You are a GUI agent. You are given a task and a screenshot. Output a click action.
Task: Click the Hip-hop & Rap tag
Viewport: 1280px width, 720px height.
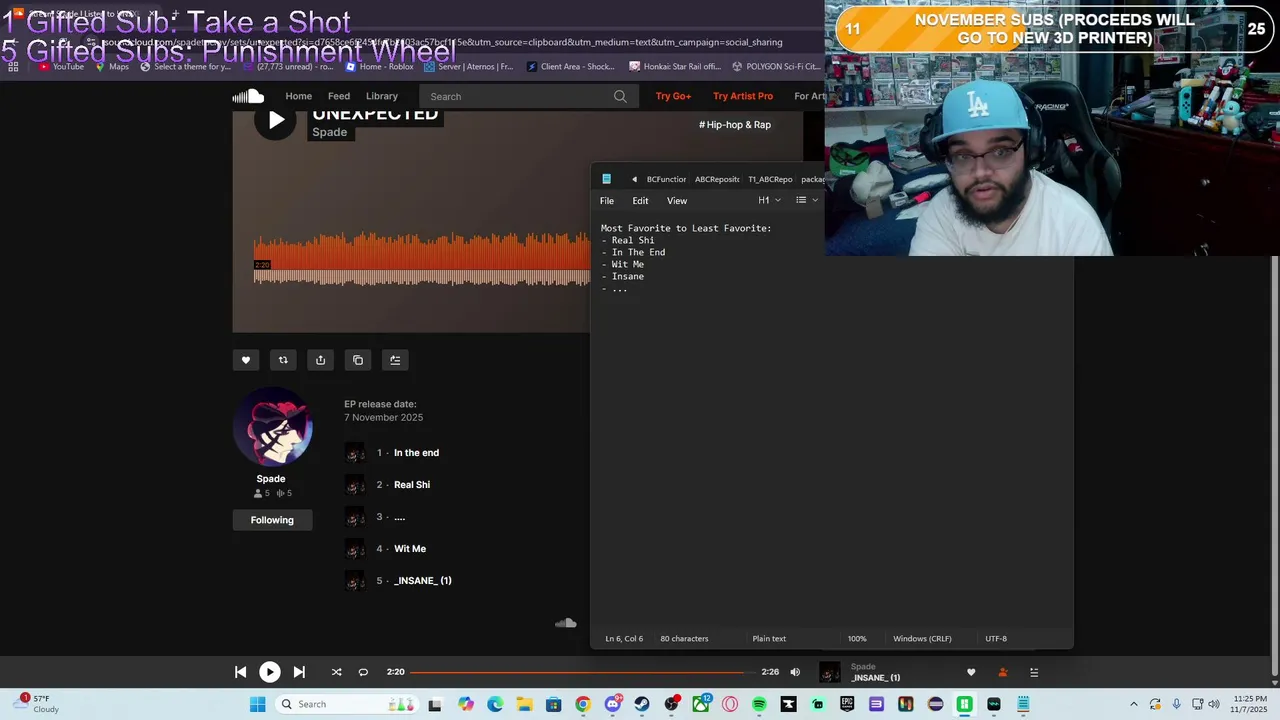point(735,125)
